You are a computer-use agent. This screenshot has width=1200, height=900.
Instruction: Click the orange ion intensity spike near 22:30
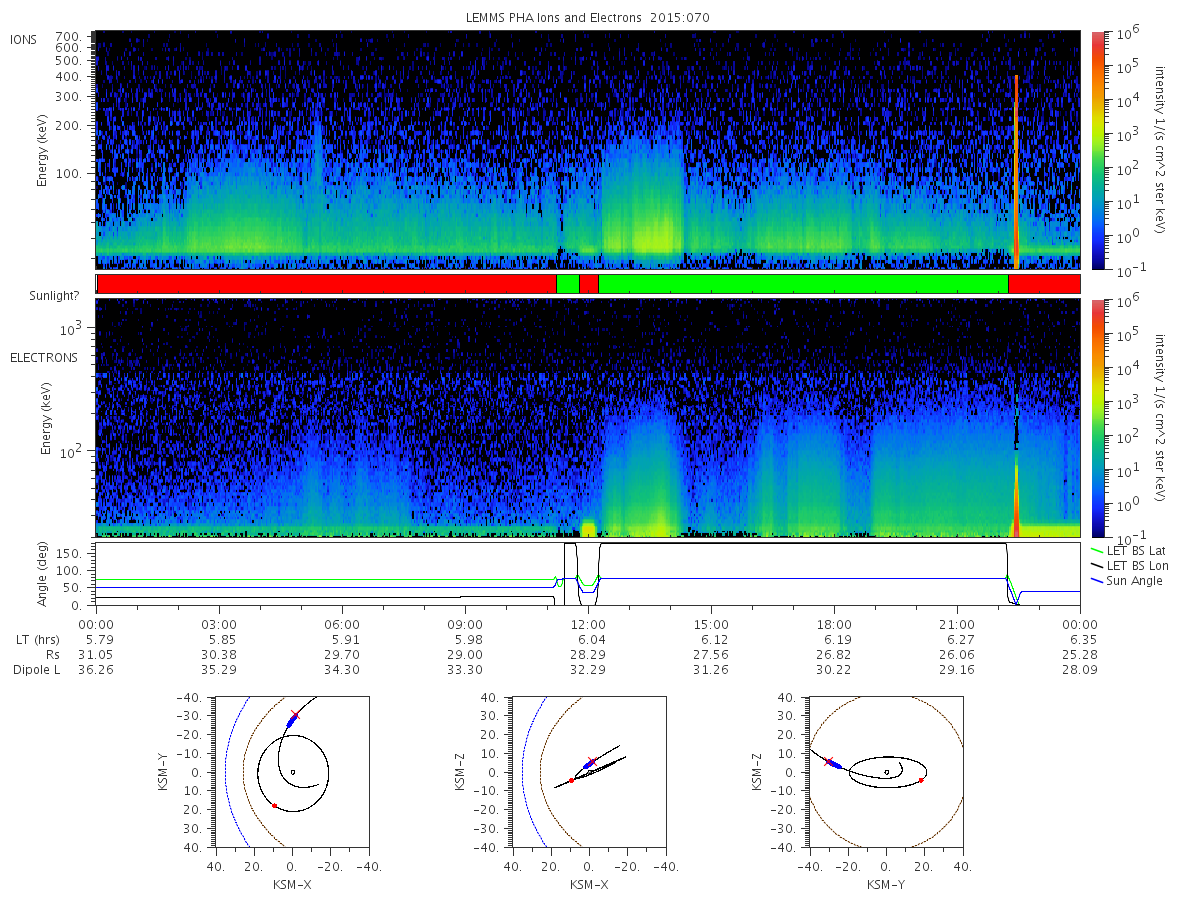1016,171
